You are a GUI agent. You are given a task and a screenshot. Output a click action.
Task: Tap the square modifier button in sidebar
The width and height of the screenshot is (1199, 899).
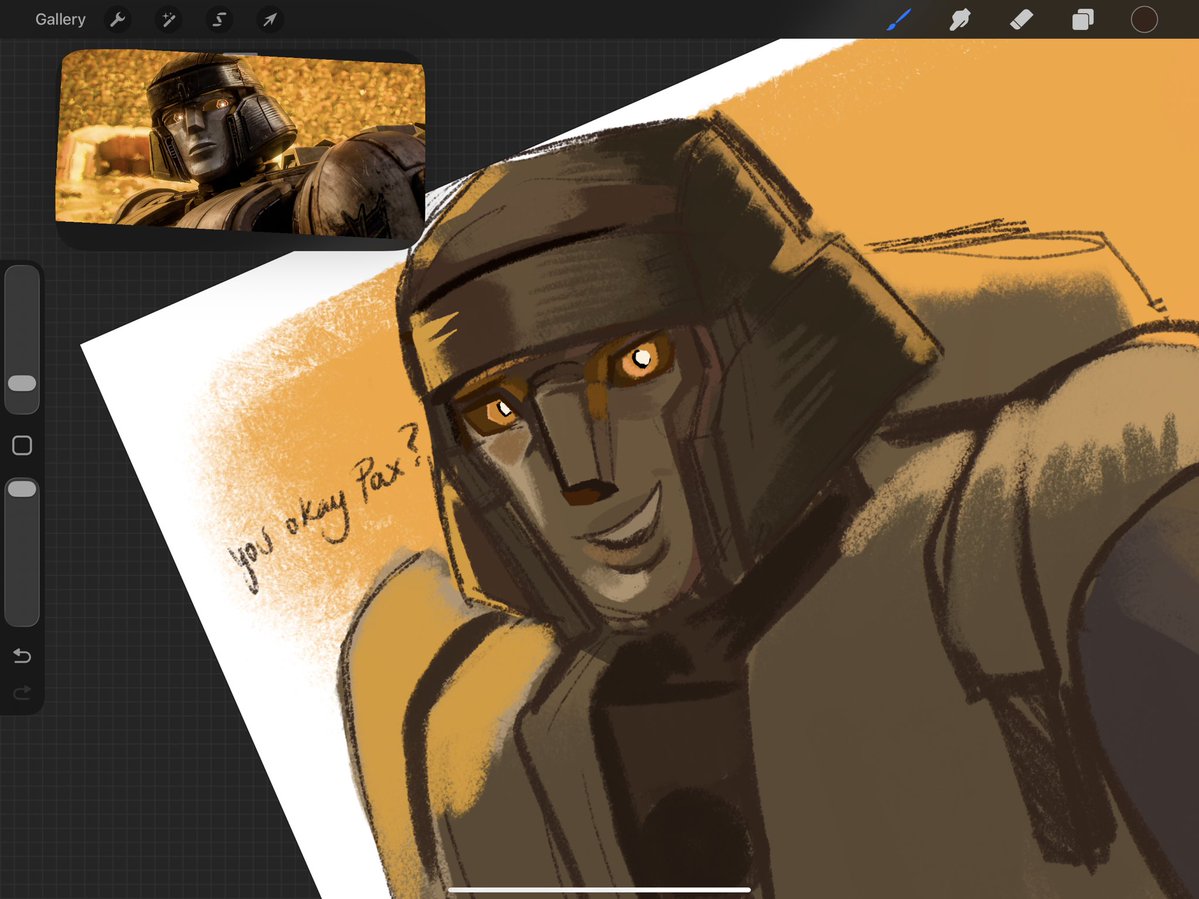coord(22,446)
